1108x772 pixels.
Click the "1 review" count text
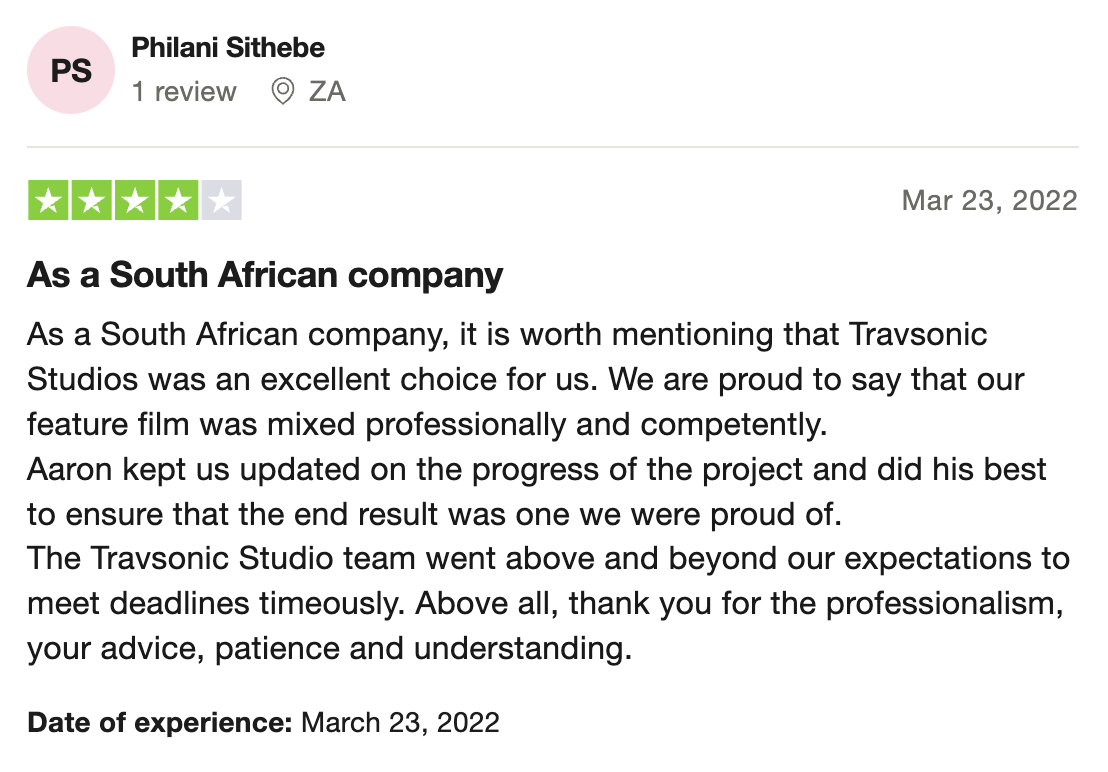[184, 92]
